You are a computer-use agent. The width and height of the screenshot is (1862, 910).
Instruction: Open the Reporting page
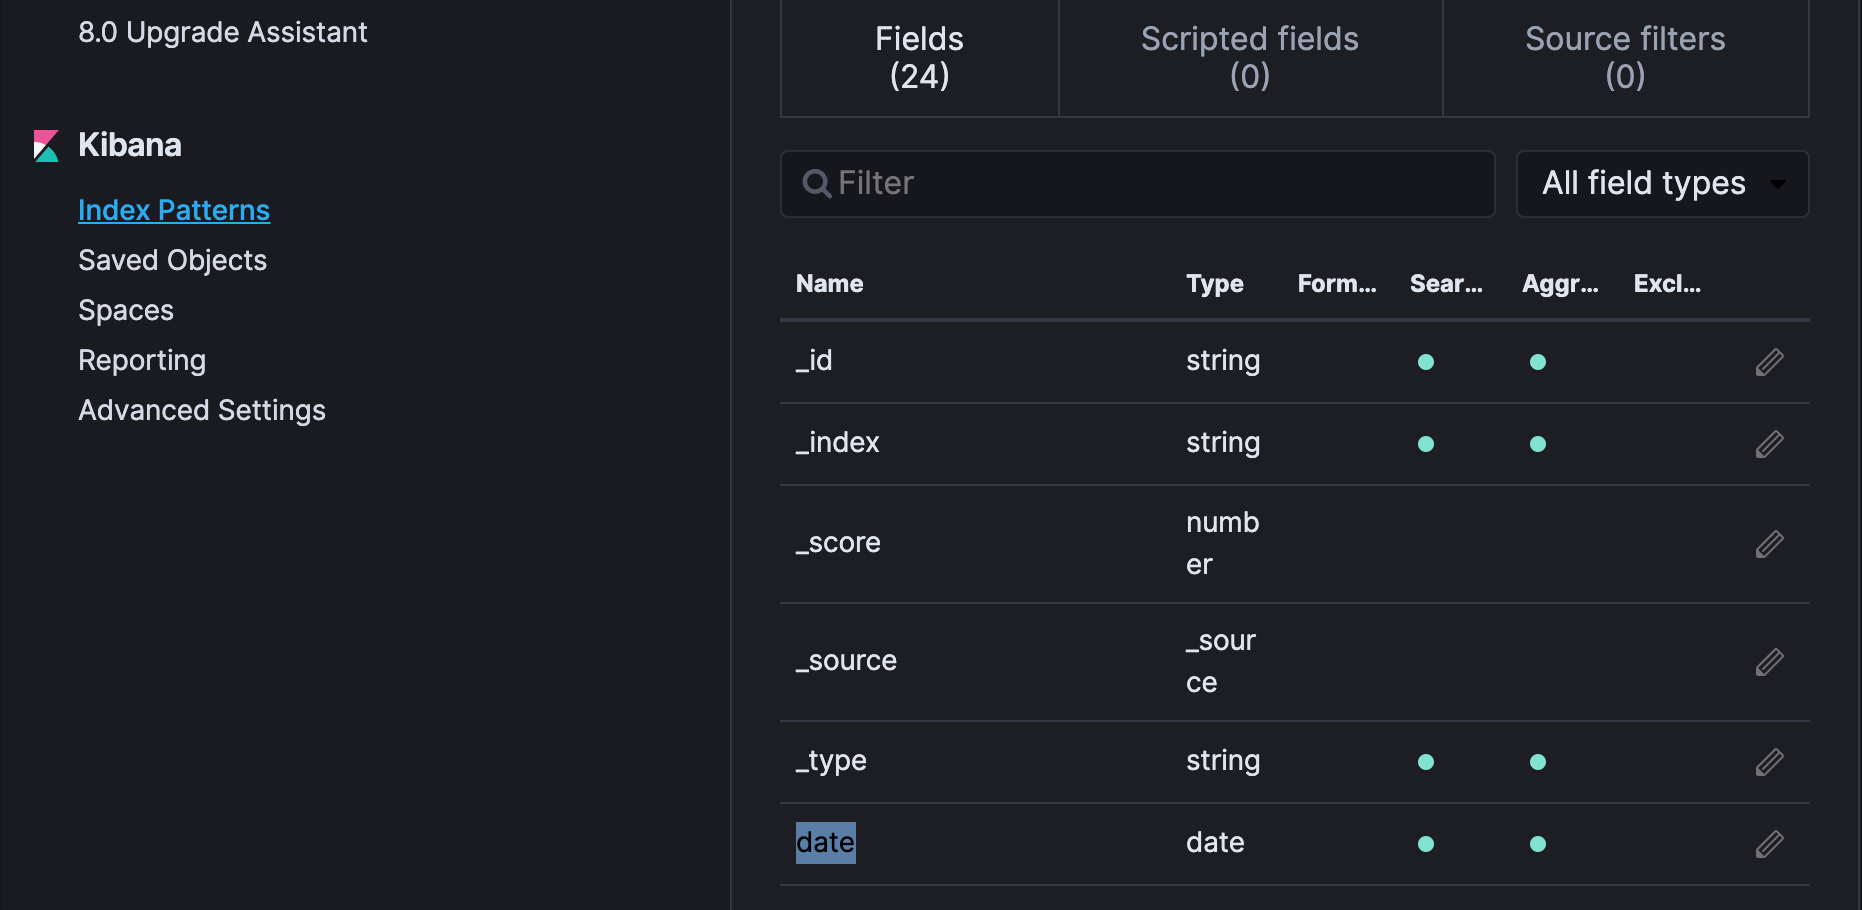click(x=142, y=360)
